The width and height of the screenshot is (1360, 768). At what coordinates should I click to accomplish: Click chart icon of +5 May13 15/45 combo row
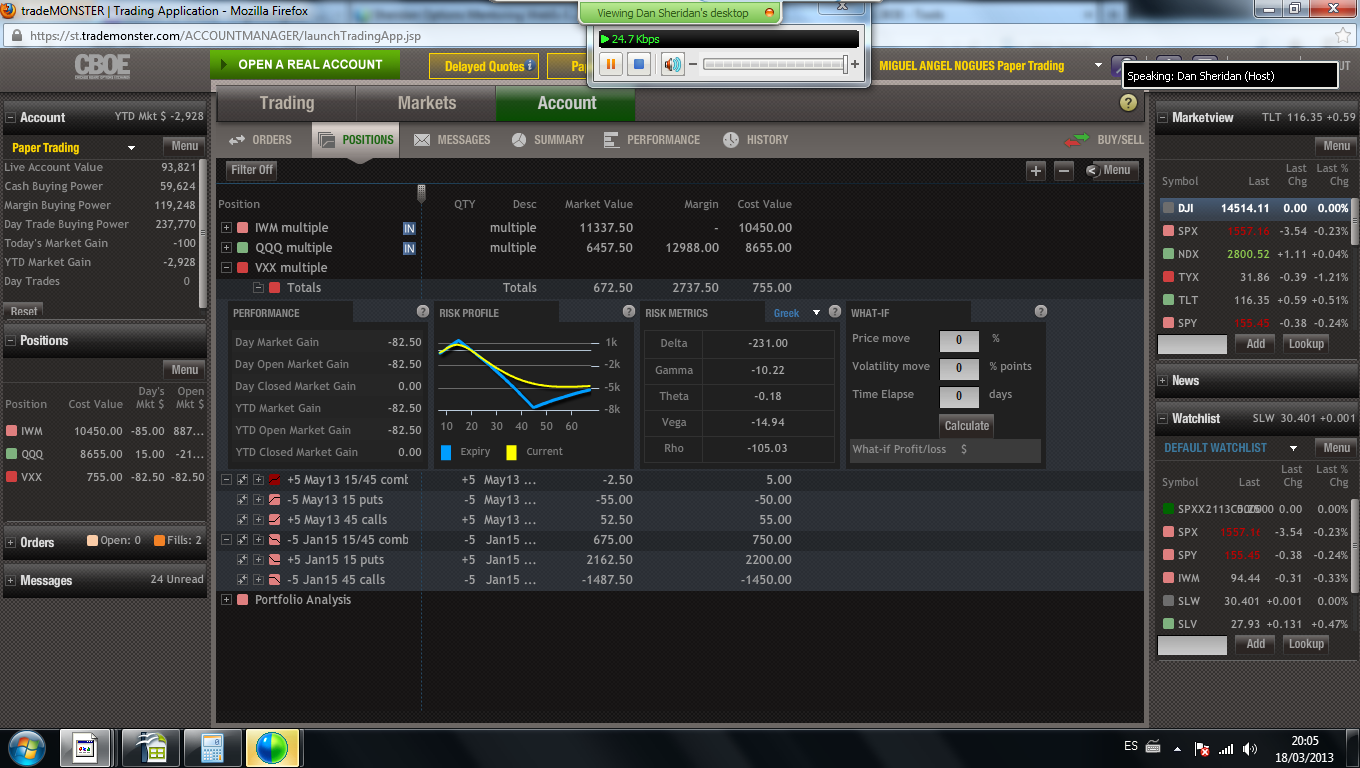coord(275,480)
